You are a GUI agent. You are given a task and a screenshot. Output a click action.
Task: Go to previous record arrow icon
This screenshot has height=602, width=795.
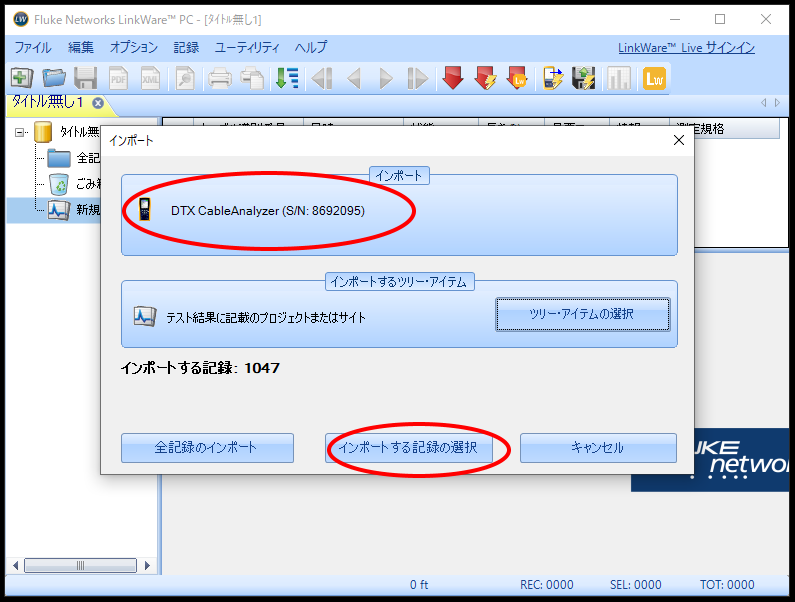click(354, 78)
